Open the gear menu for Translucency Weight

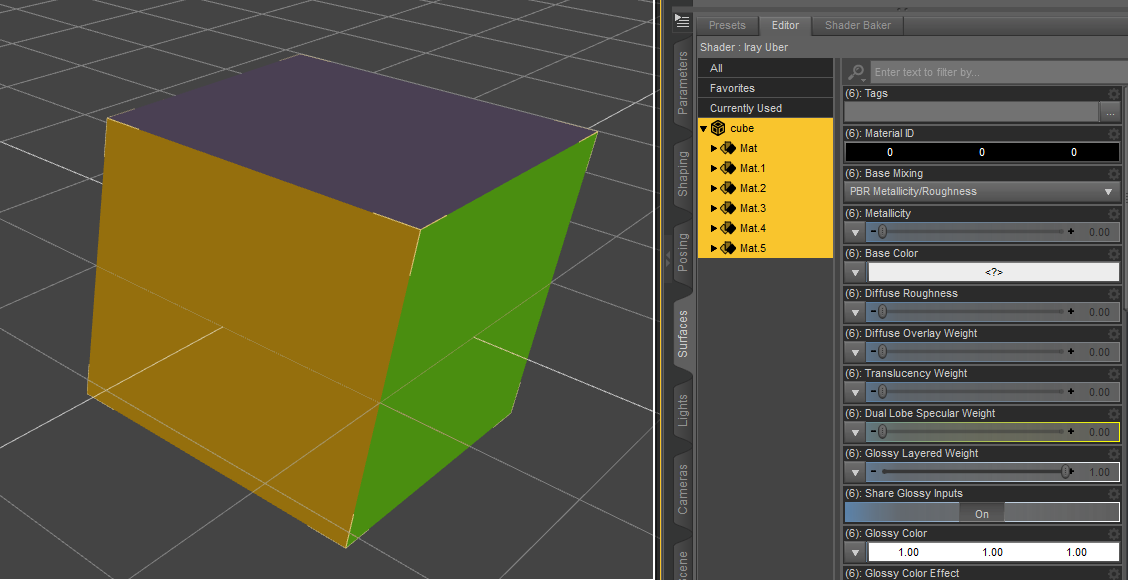coord(1114,373)
